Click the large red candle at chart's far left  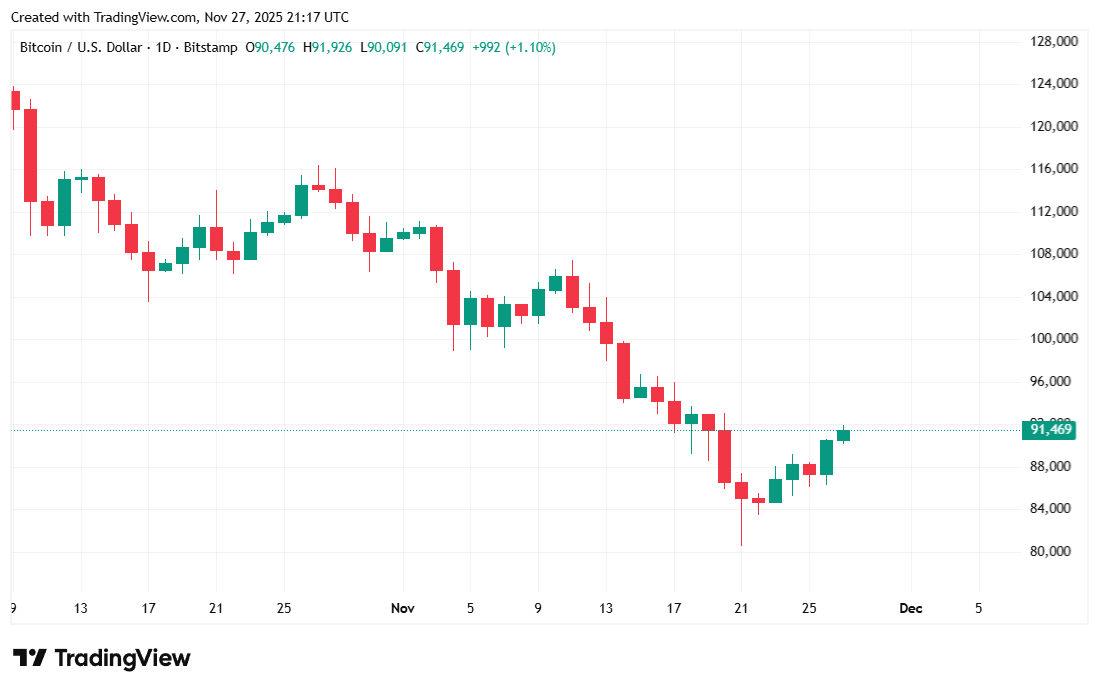click(30, 155)
